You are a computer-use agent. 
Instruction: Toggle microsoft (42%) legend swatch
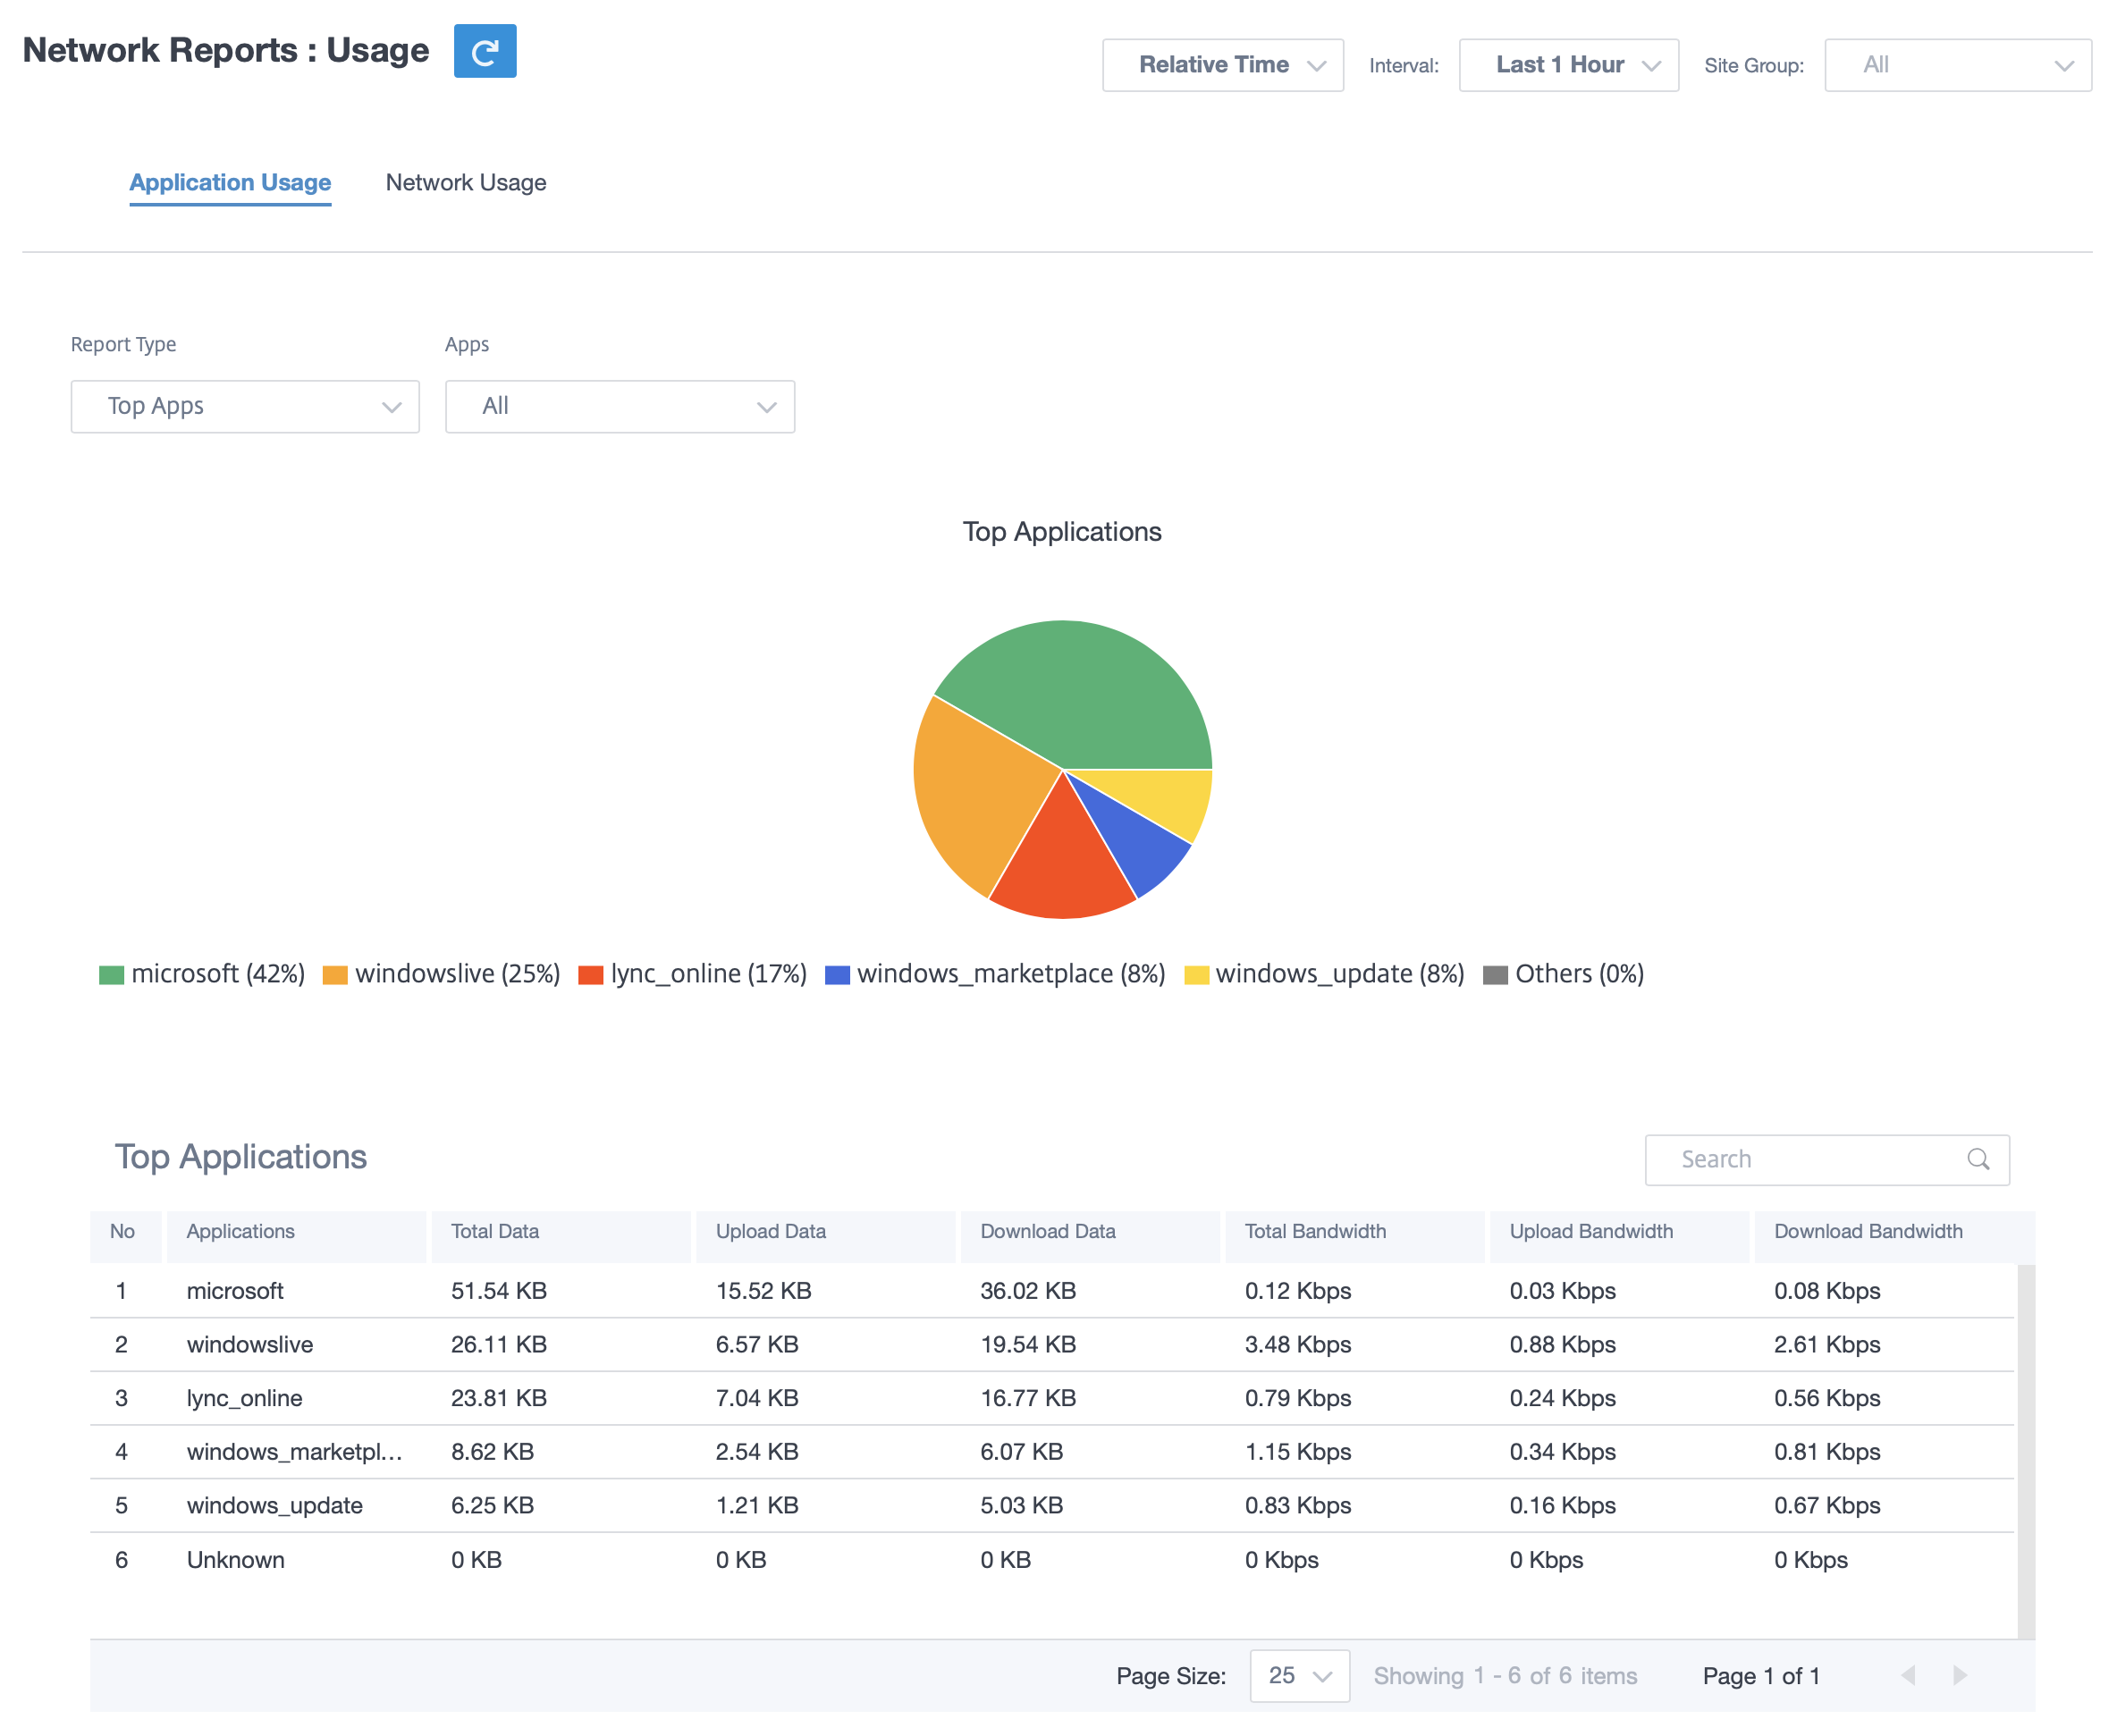pos(112,975)
